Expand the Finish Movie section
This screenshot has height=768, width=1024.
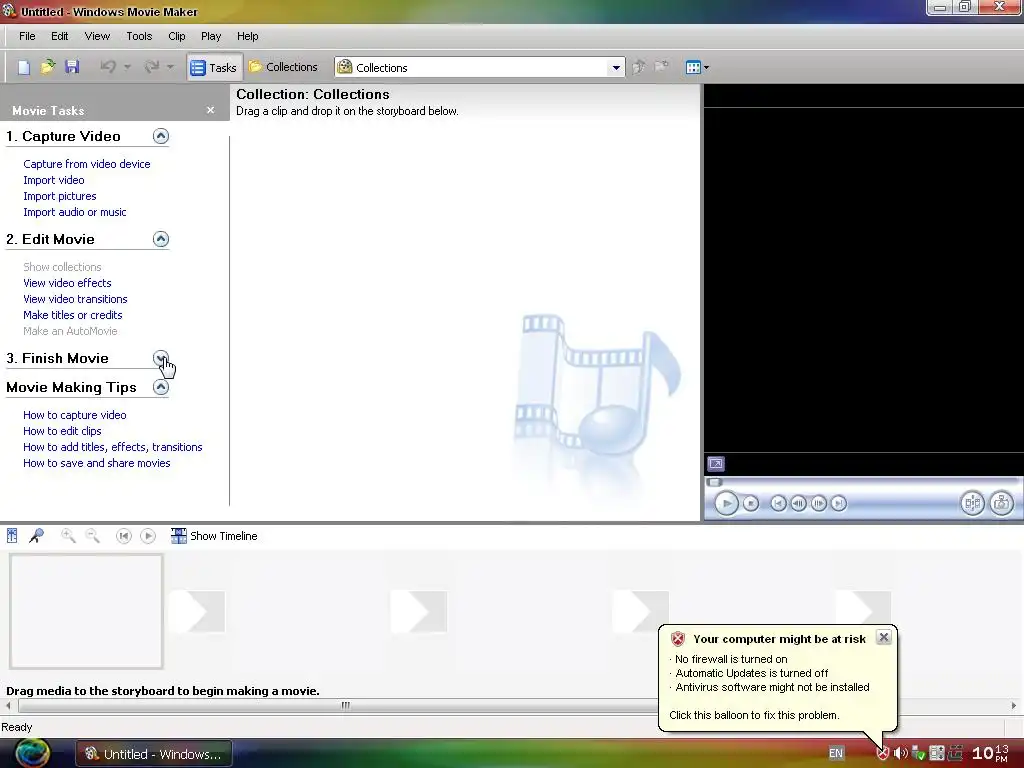tap(161, 358)
